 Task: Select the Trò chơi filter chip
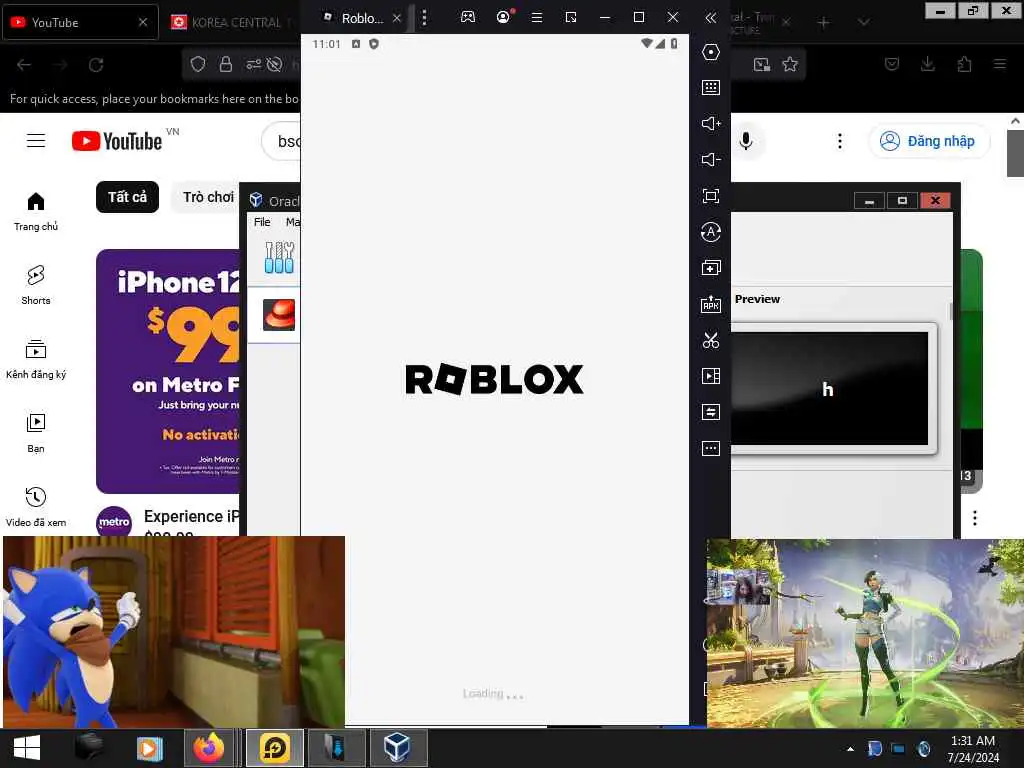[206, 197]
